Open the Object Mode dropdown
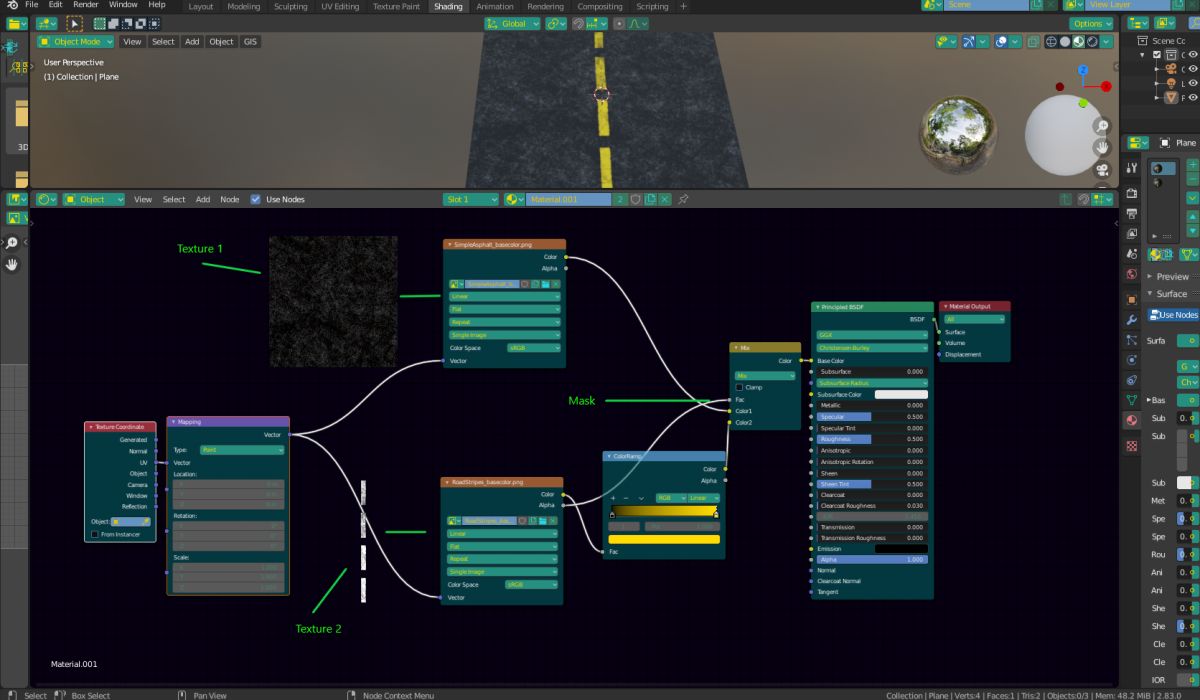 click(76, 42)
